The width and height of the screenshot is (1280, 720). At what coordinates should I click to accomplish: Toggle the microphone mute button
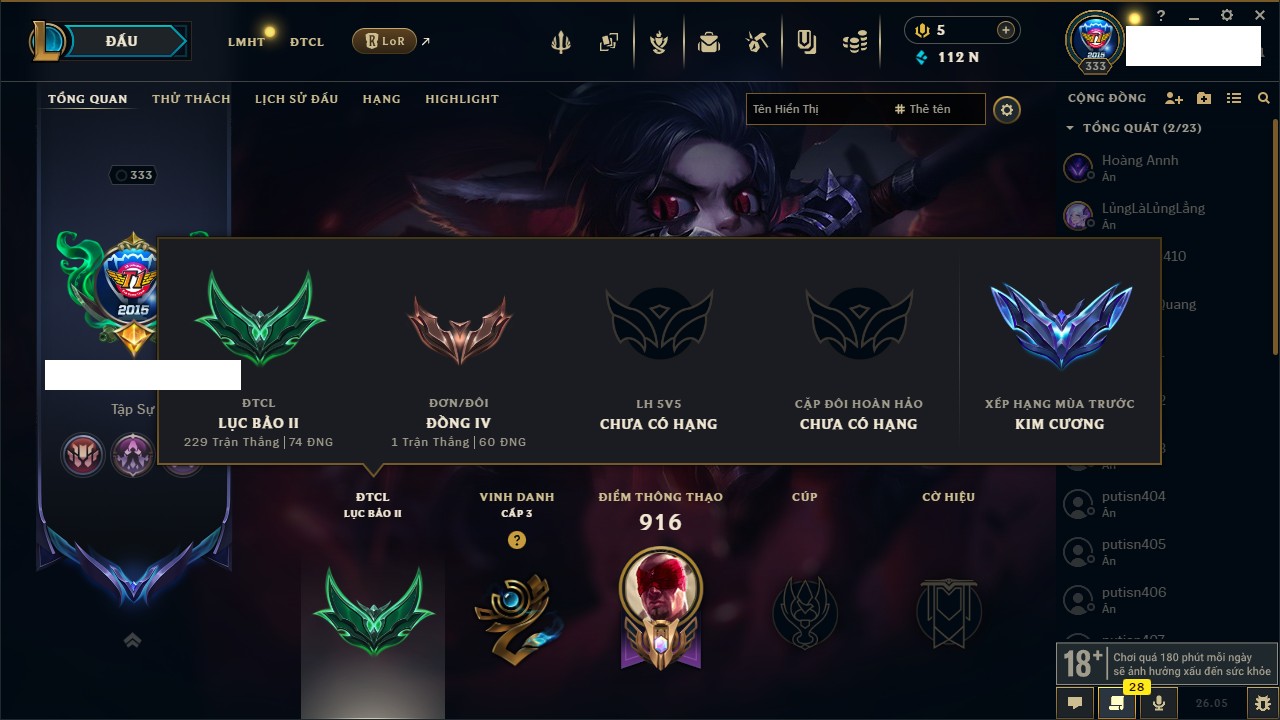tap(1159, 703)
